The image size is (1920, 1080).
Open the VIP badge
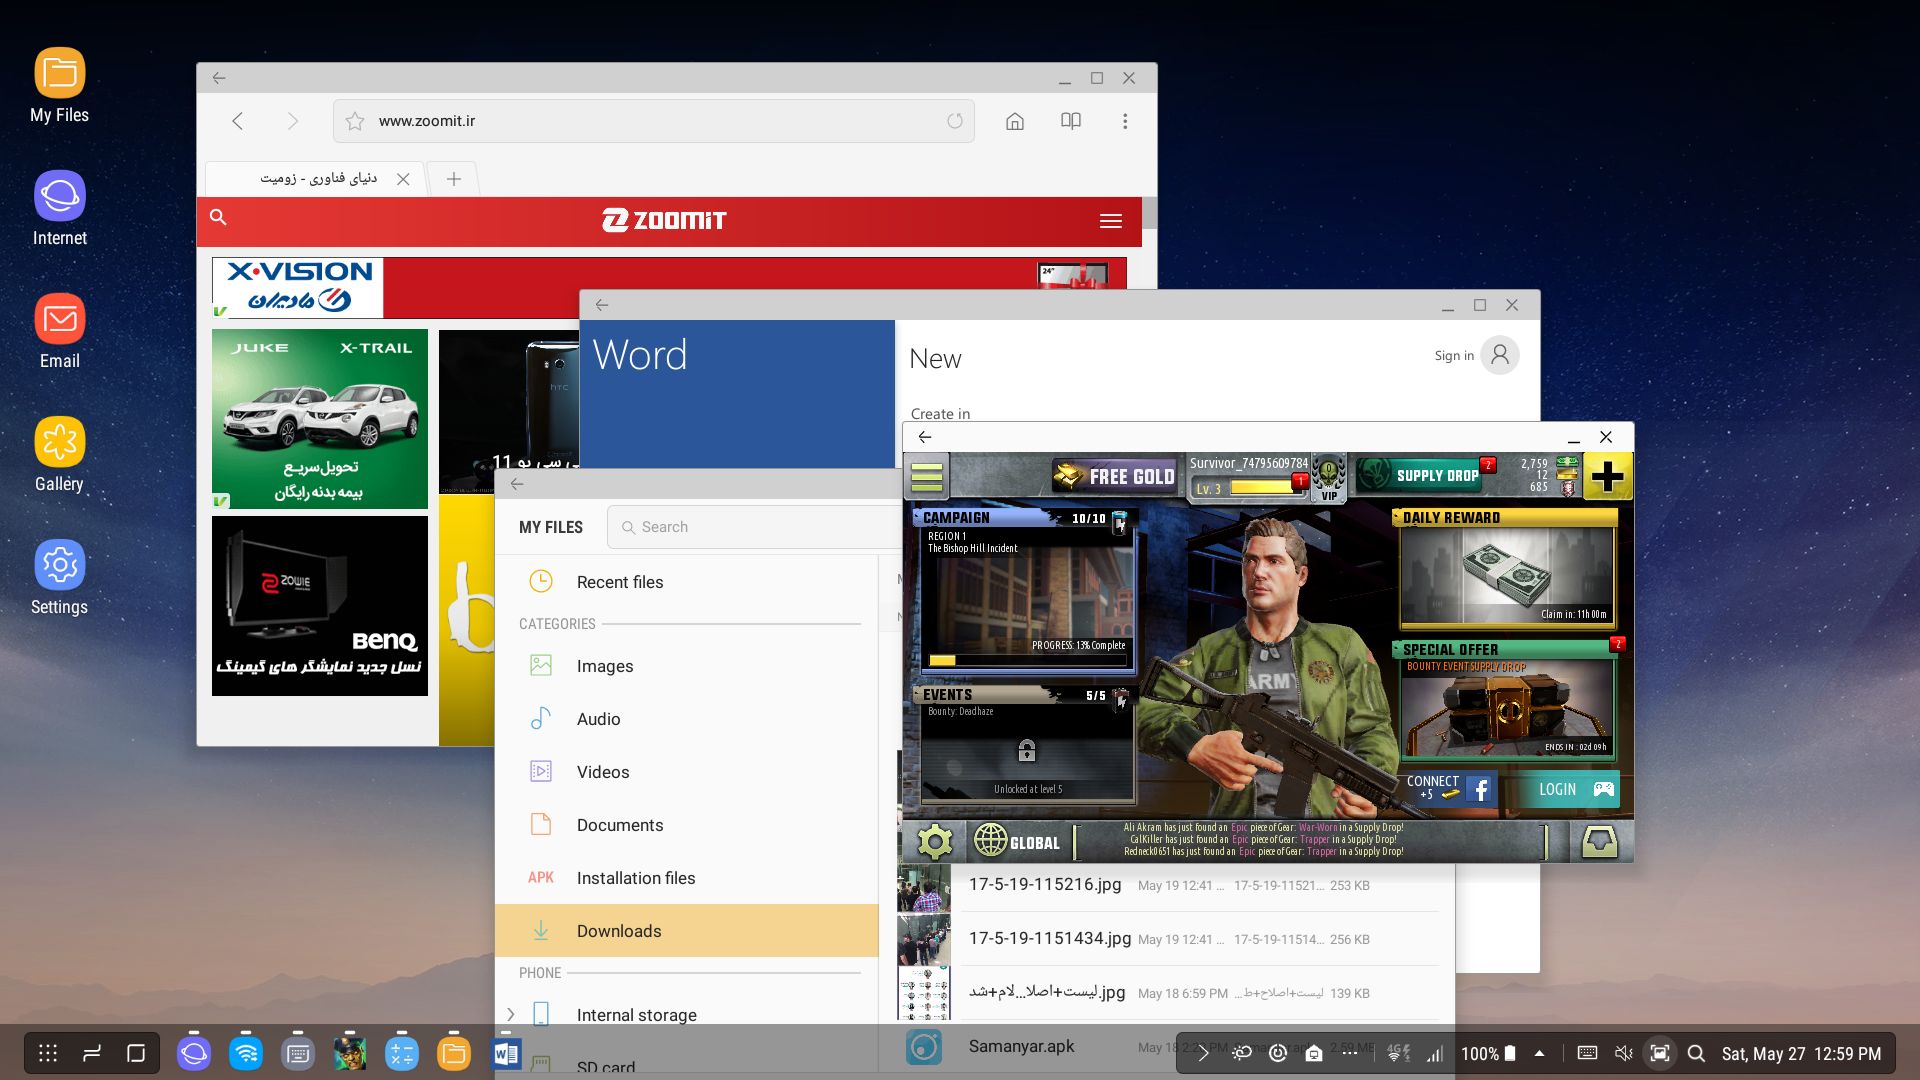(1328, 478)
